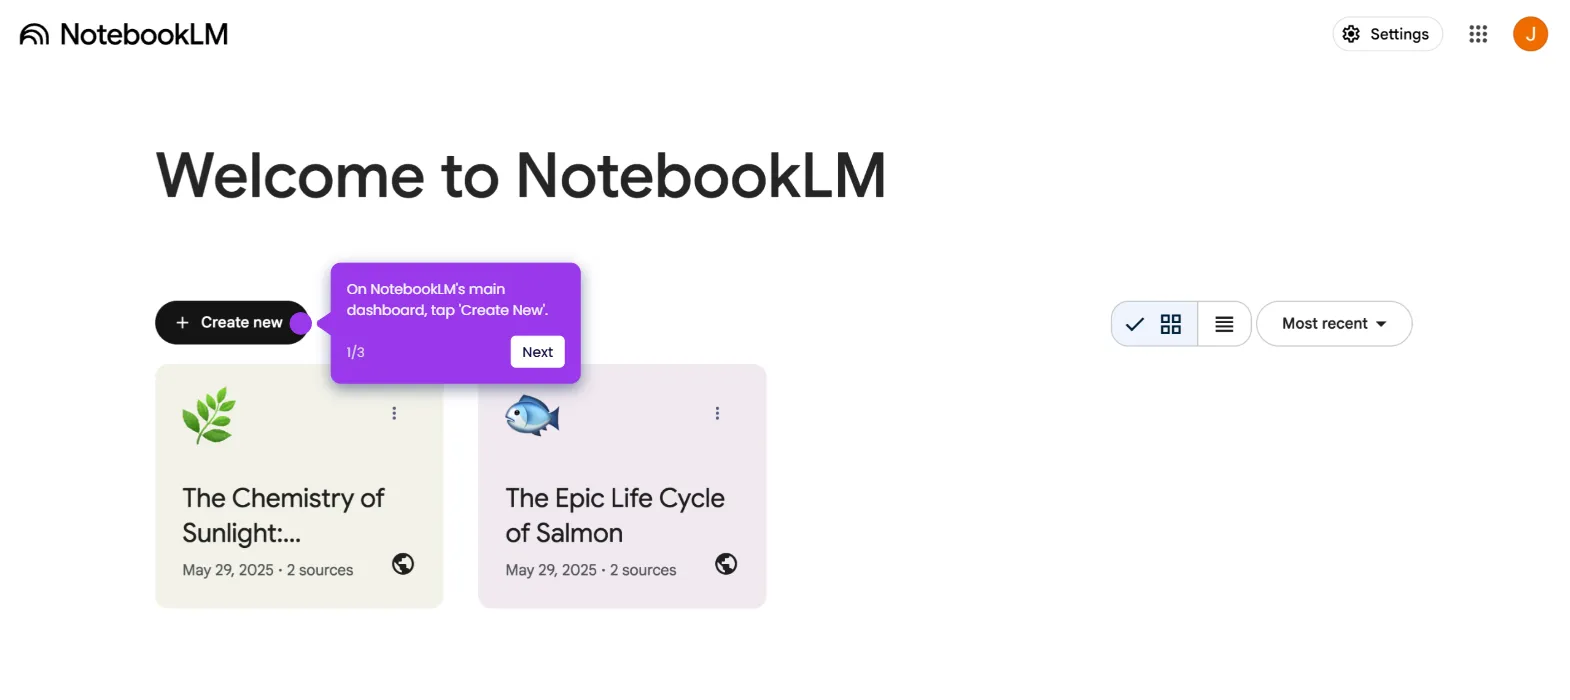Open the orange J account avatar

[x=1530, y=34]
